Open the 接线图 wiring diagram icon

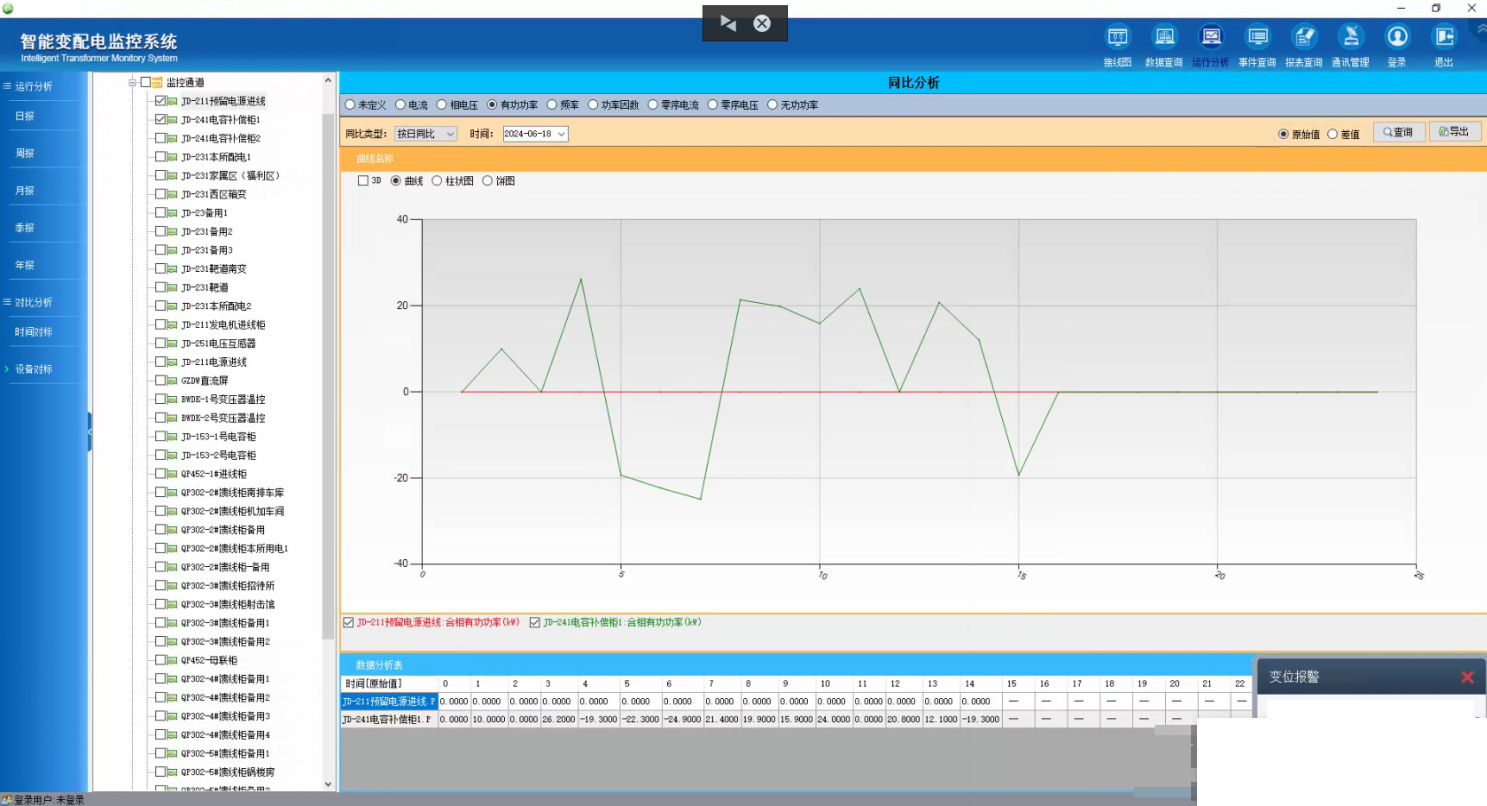tap(1117, 38)
